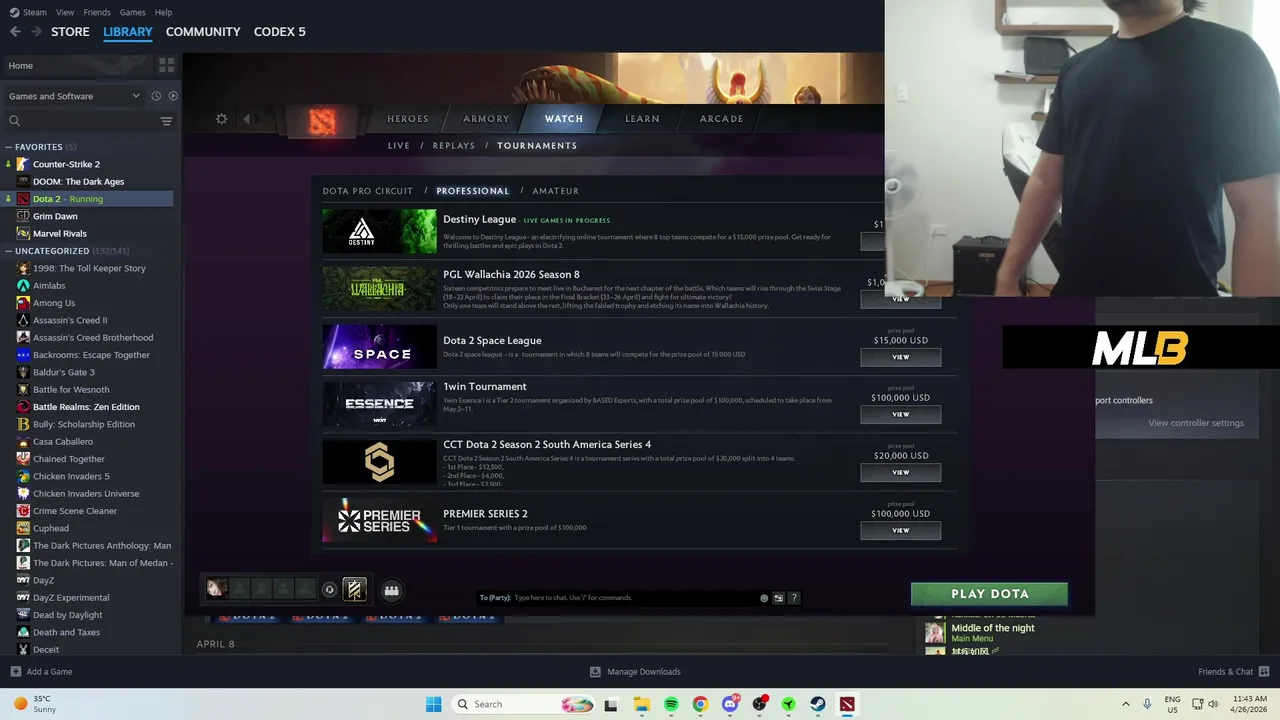The height and width of the screenshot is (720, 1280).
Task: Open File Explorer from taskbar
Action: pyautogui.click(x=641, y=704)
